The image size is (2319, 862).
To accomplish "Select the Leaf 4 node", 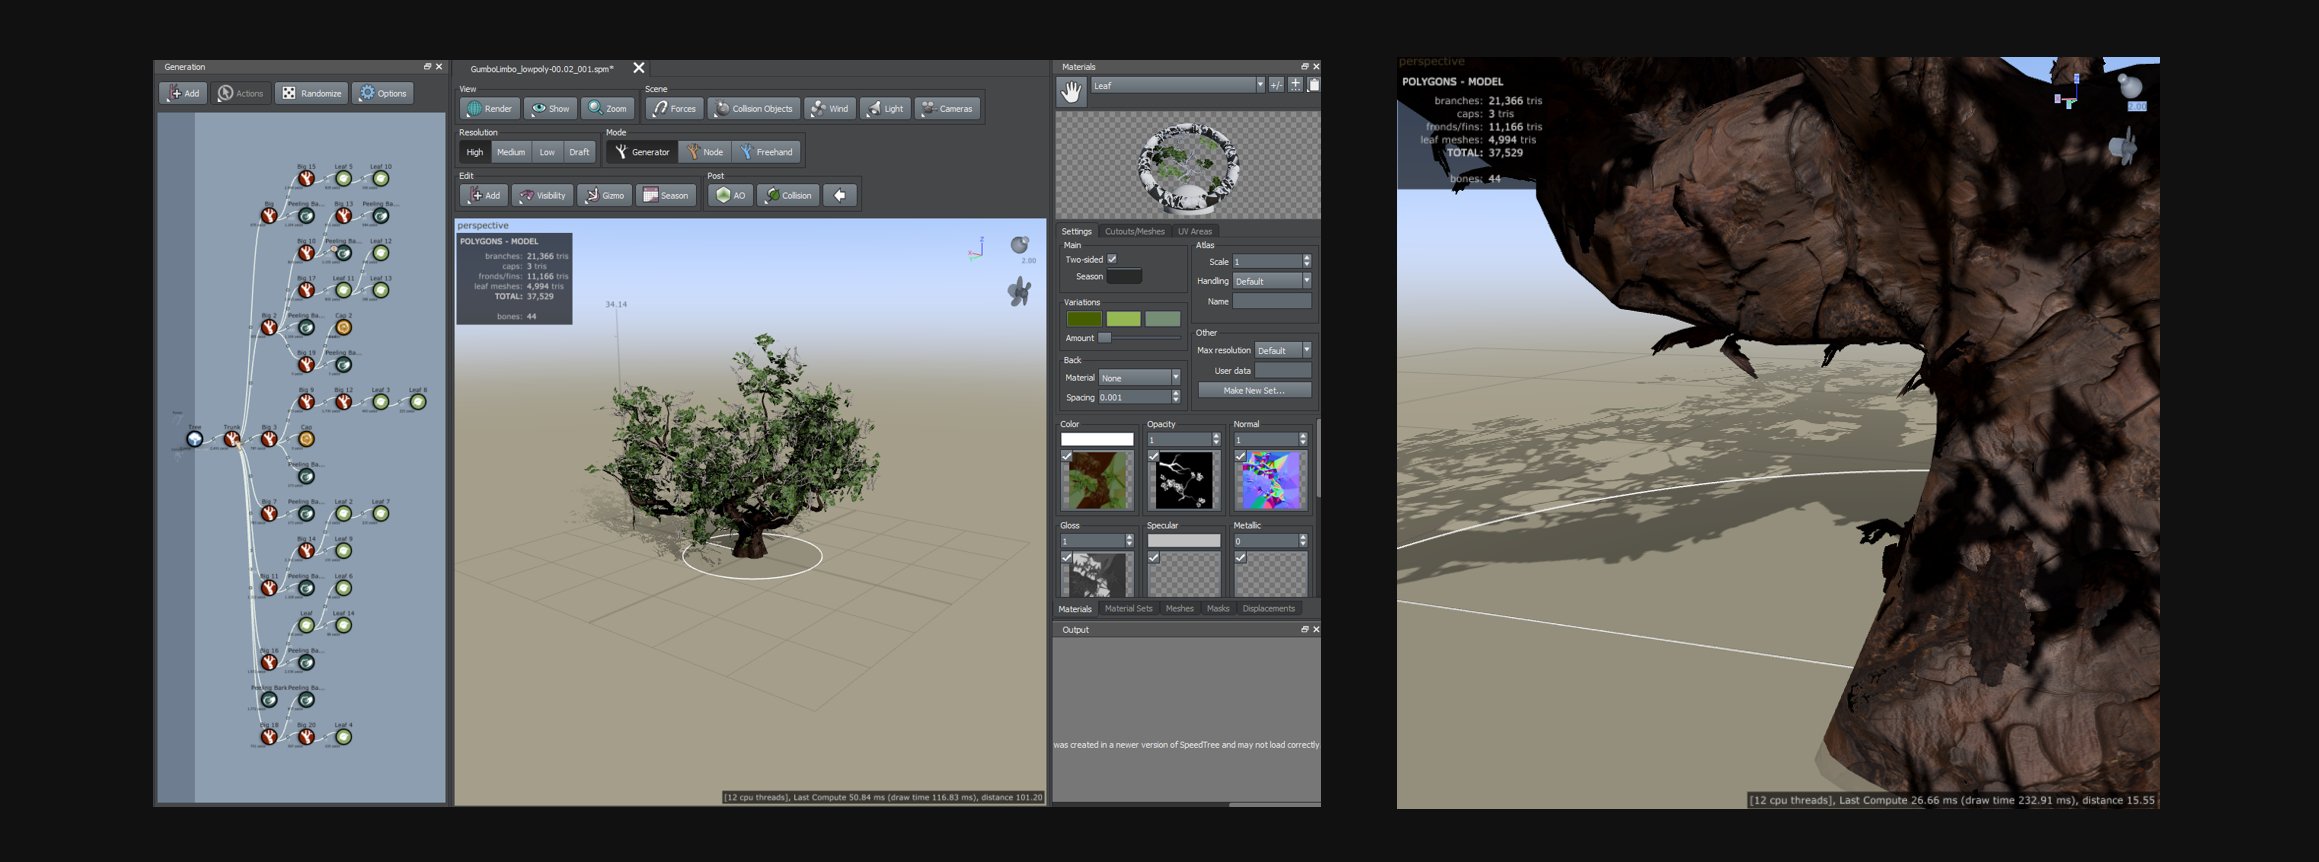I will pyautogui.click(x=343, y=737).
